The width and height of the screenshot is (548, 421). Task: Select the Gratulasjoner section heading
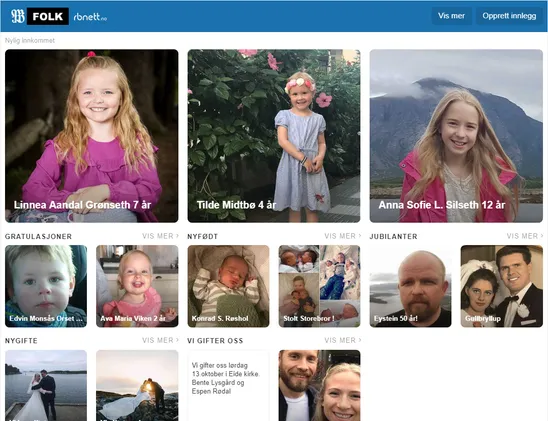(38, 237)
